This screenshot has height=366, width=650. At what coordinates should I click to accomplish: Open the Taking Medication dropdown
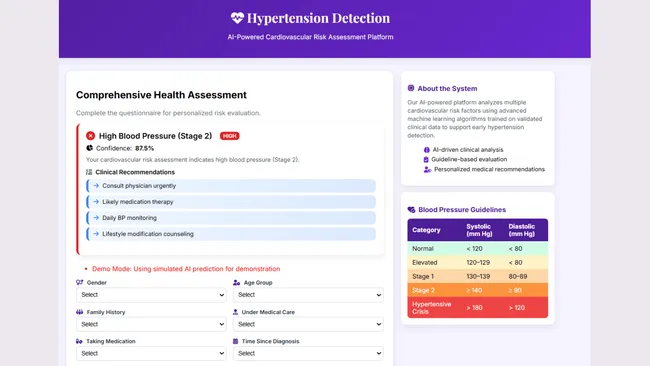151,354
